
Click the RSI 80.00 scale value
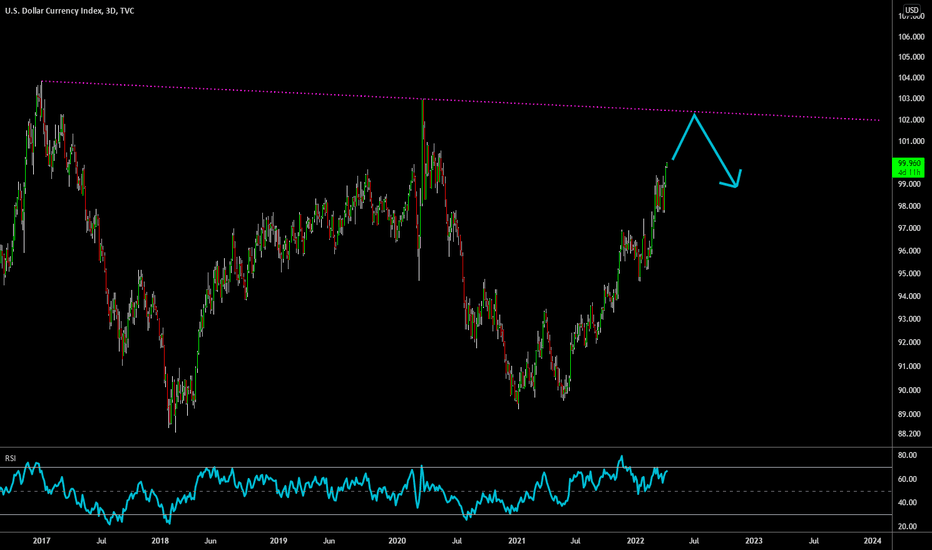point(908,455)
